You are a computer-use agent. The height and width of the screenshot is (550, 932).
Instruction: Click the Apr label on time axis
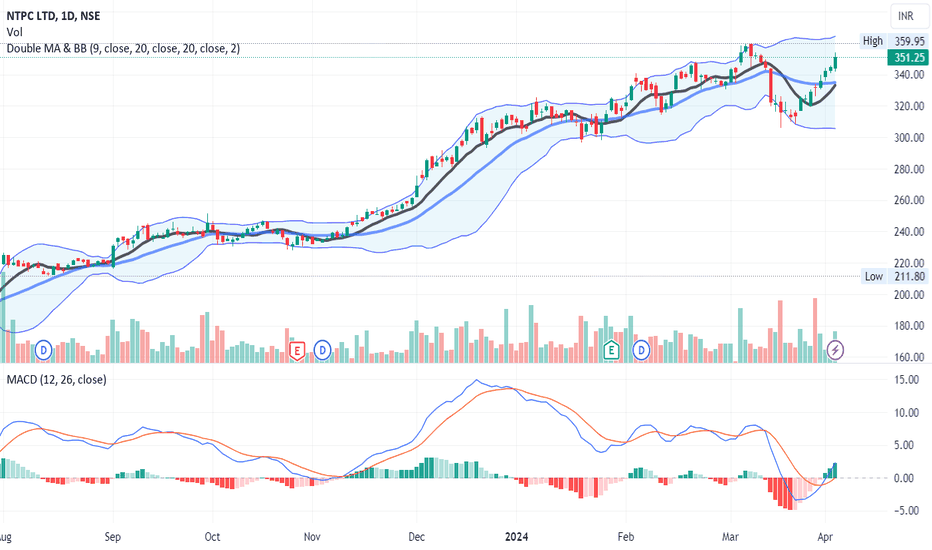tap(825, 537)
